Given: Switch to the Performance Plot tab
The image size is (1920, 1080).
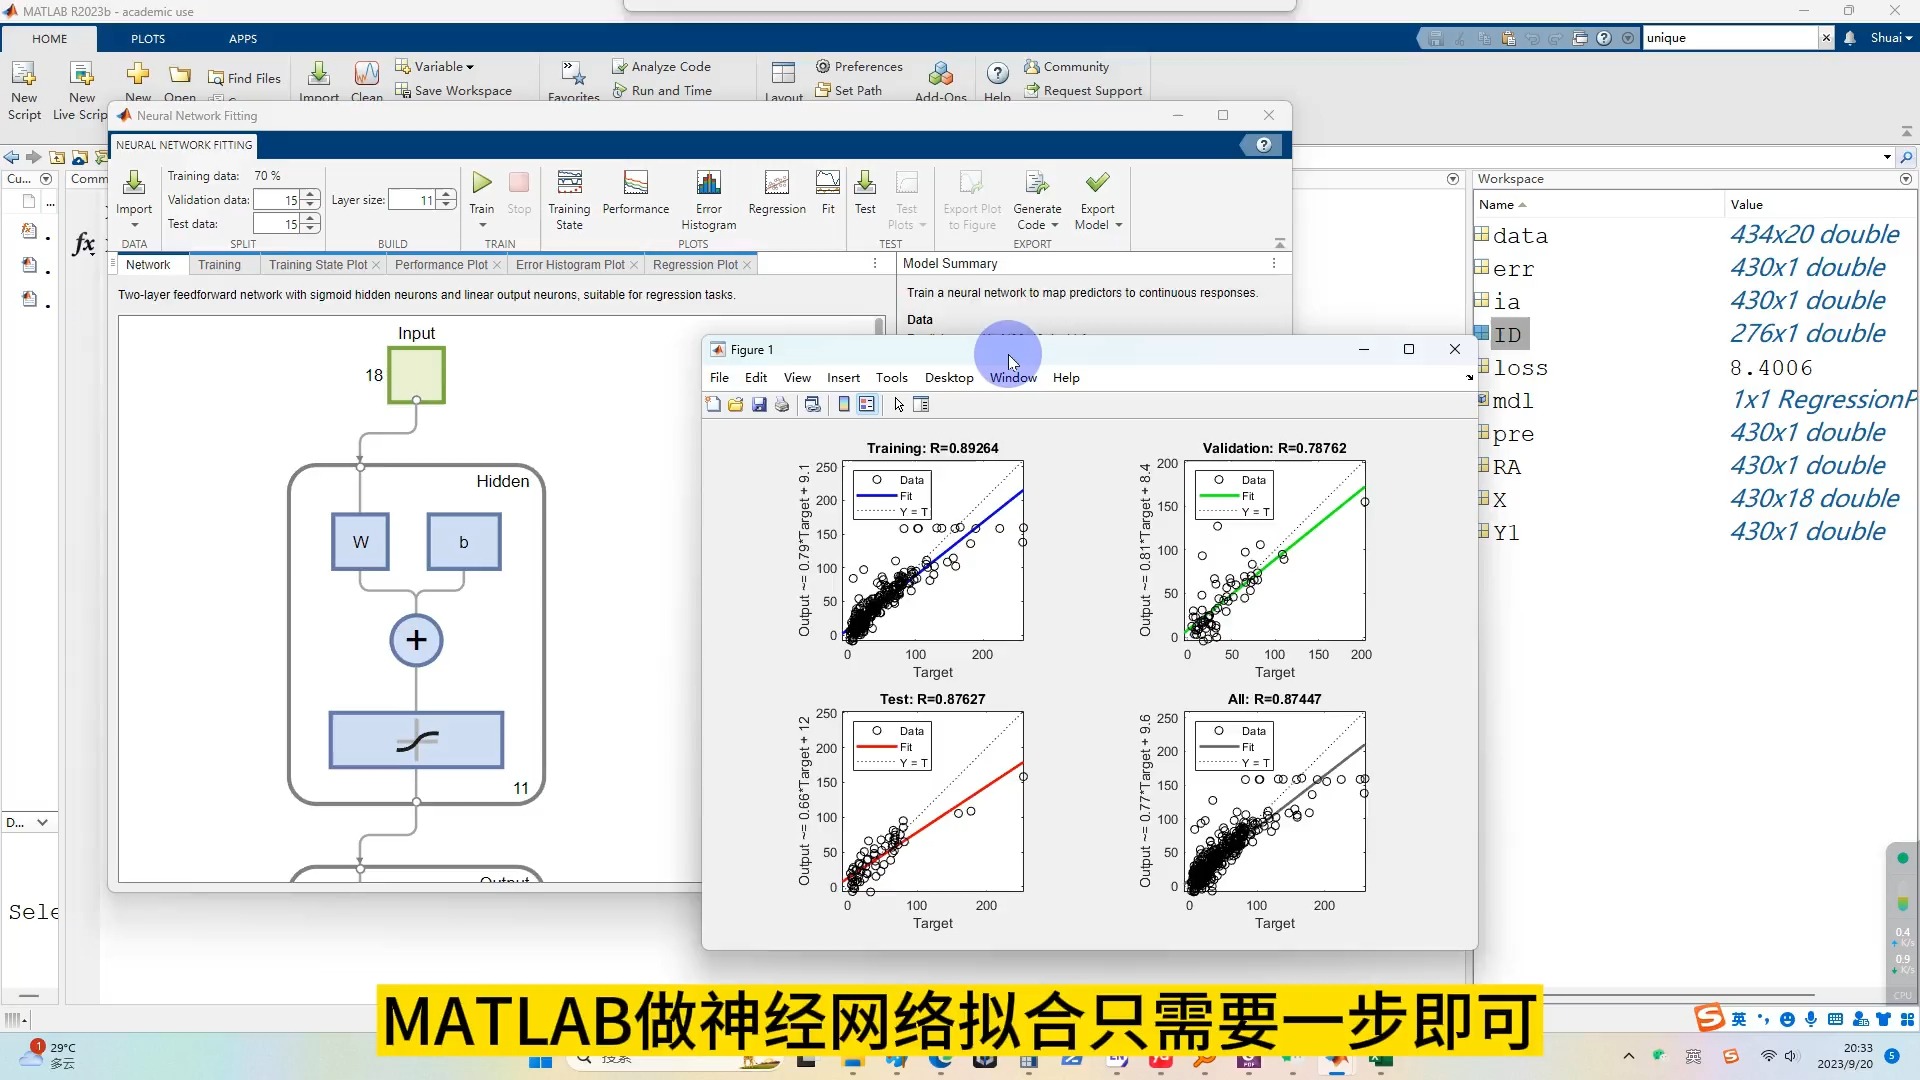Looking at the screenshot, I should [441, 265].
